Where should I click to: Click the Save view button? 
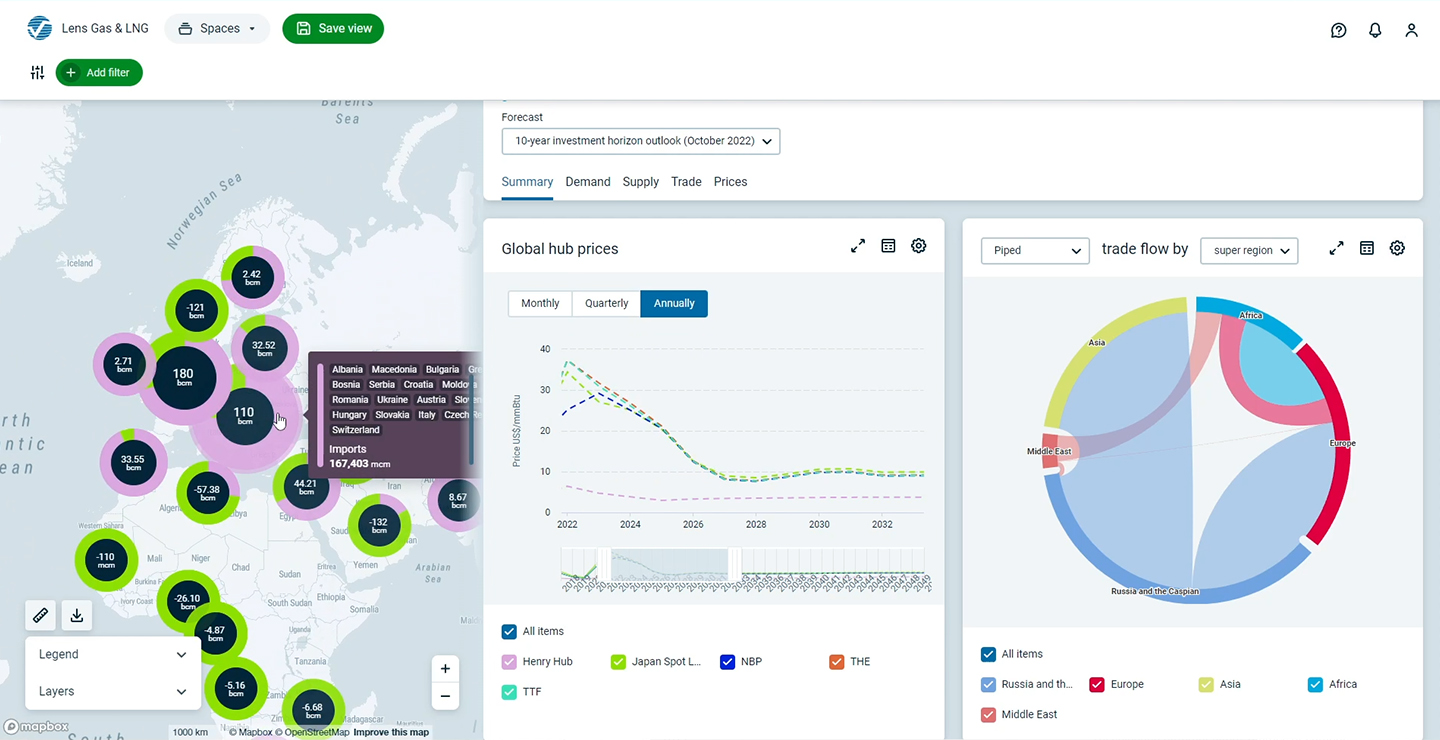(x=333, y=28)
